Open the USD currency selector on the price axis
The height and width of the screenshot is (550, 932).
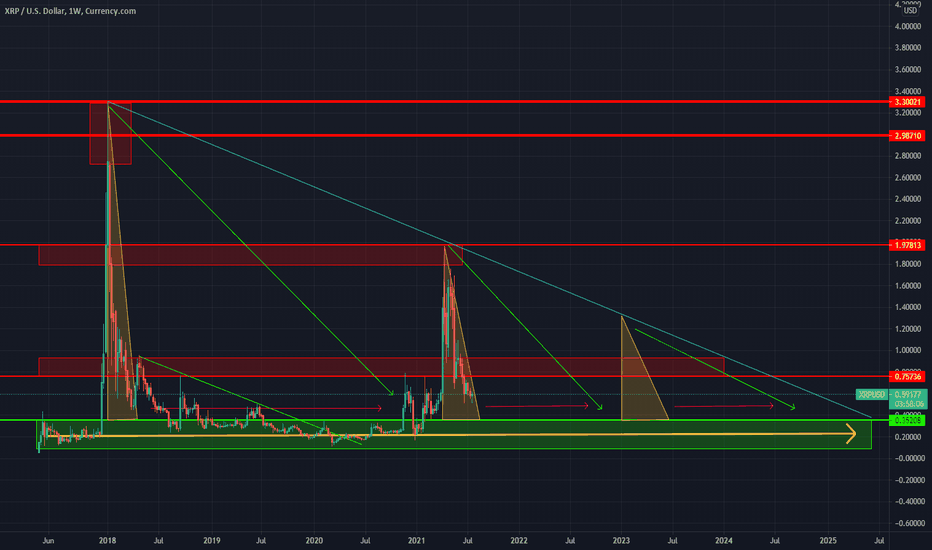point(910,11)
